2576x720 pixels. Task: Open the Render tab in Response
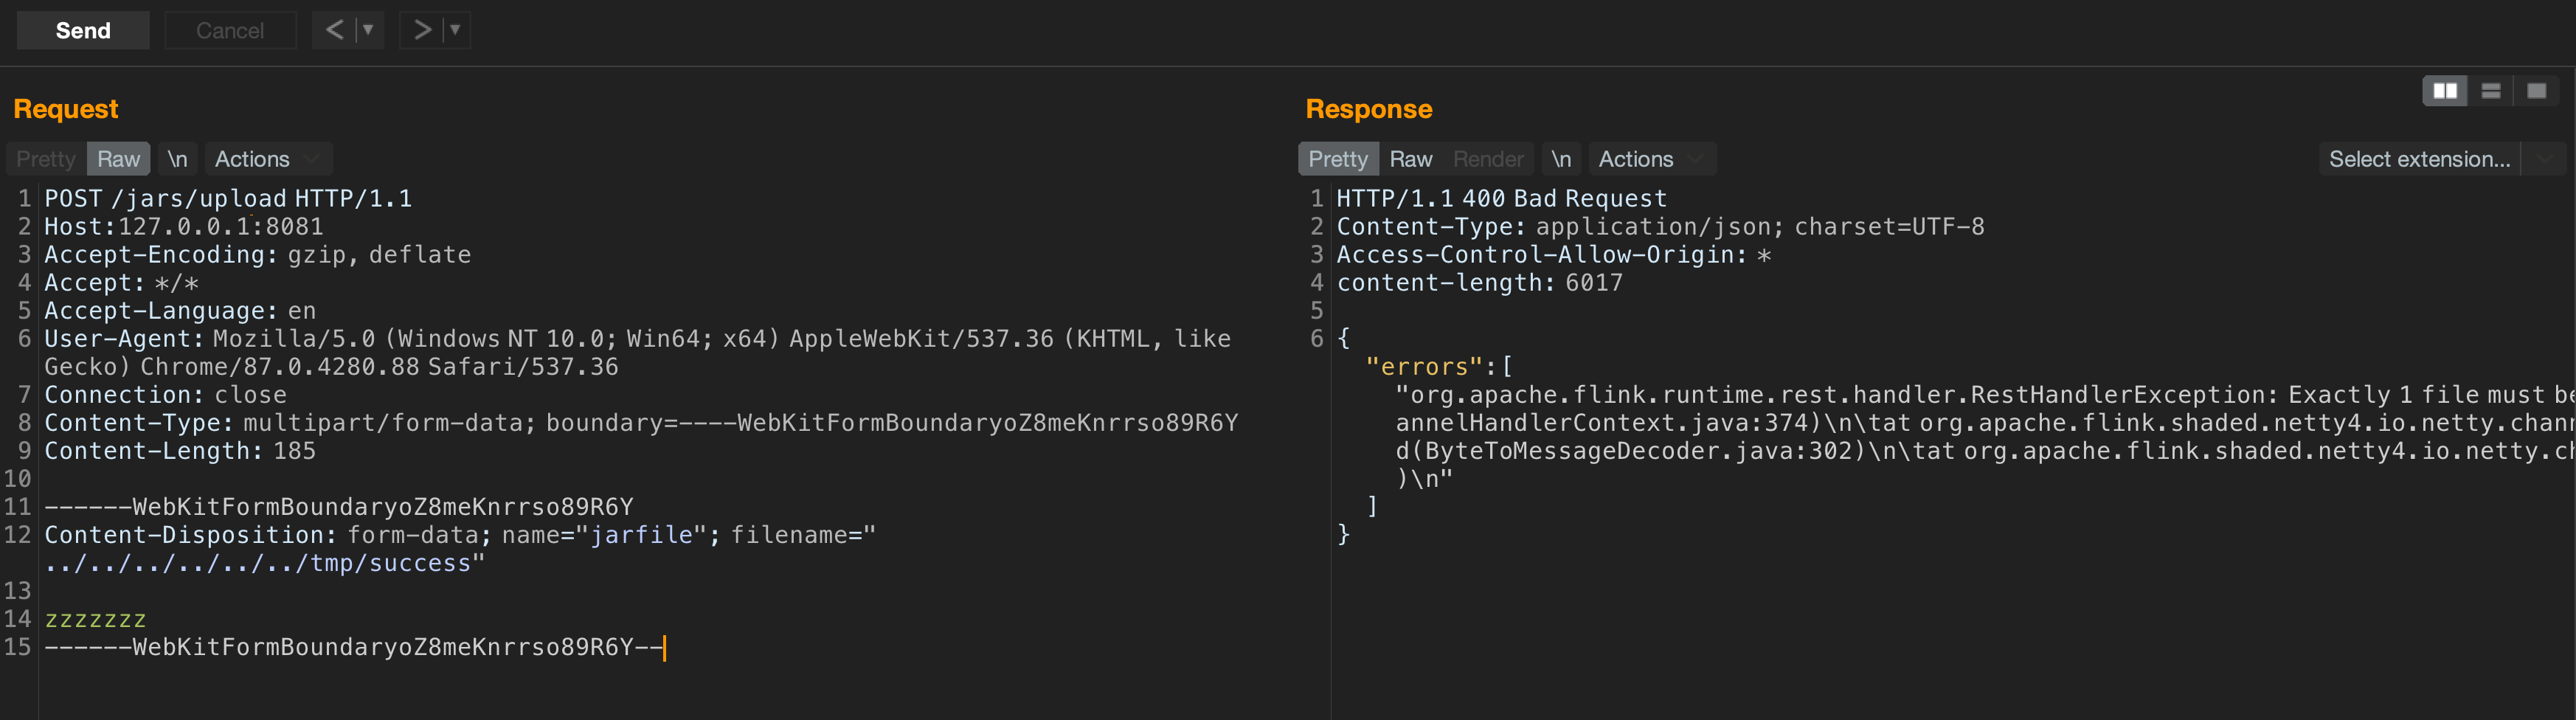click(1487, 159)
